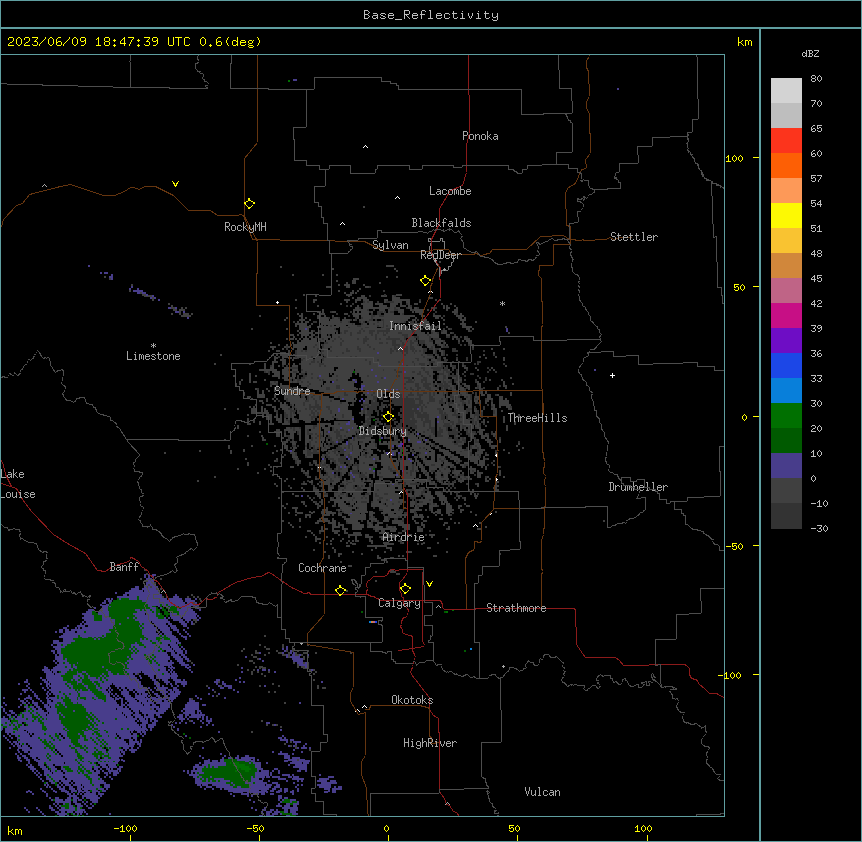Select the white plus marker north of Drumheller

coord(612,375)
